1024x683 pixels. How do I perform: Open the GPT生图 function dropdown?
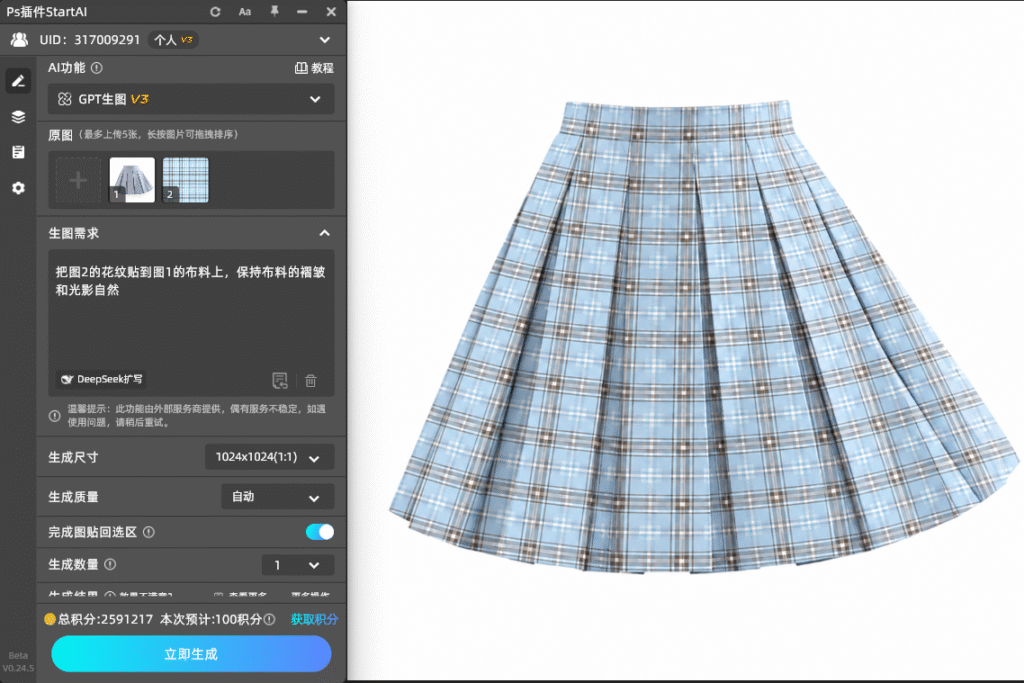(191, 99)
